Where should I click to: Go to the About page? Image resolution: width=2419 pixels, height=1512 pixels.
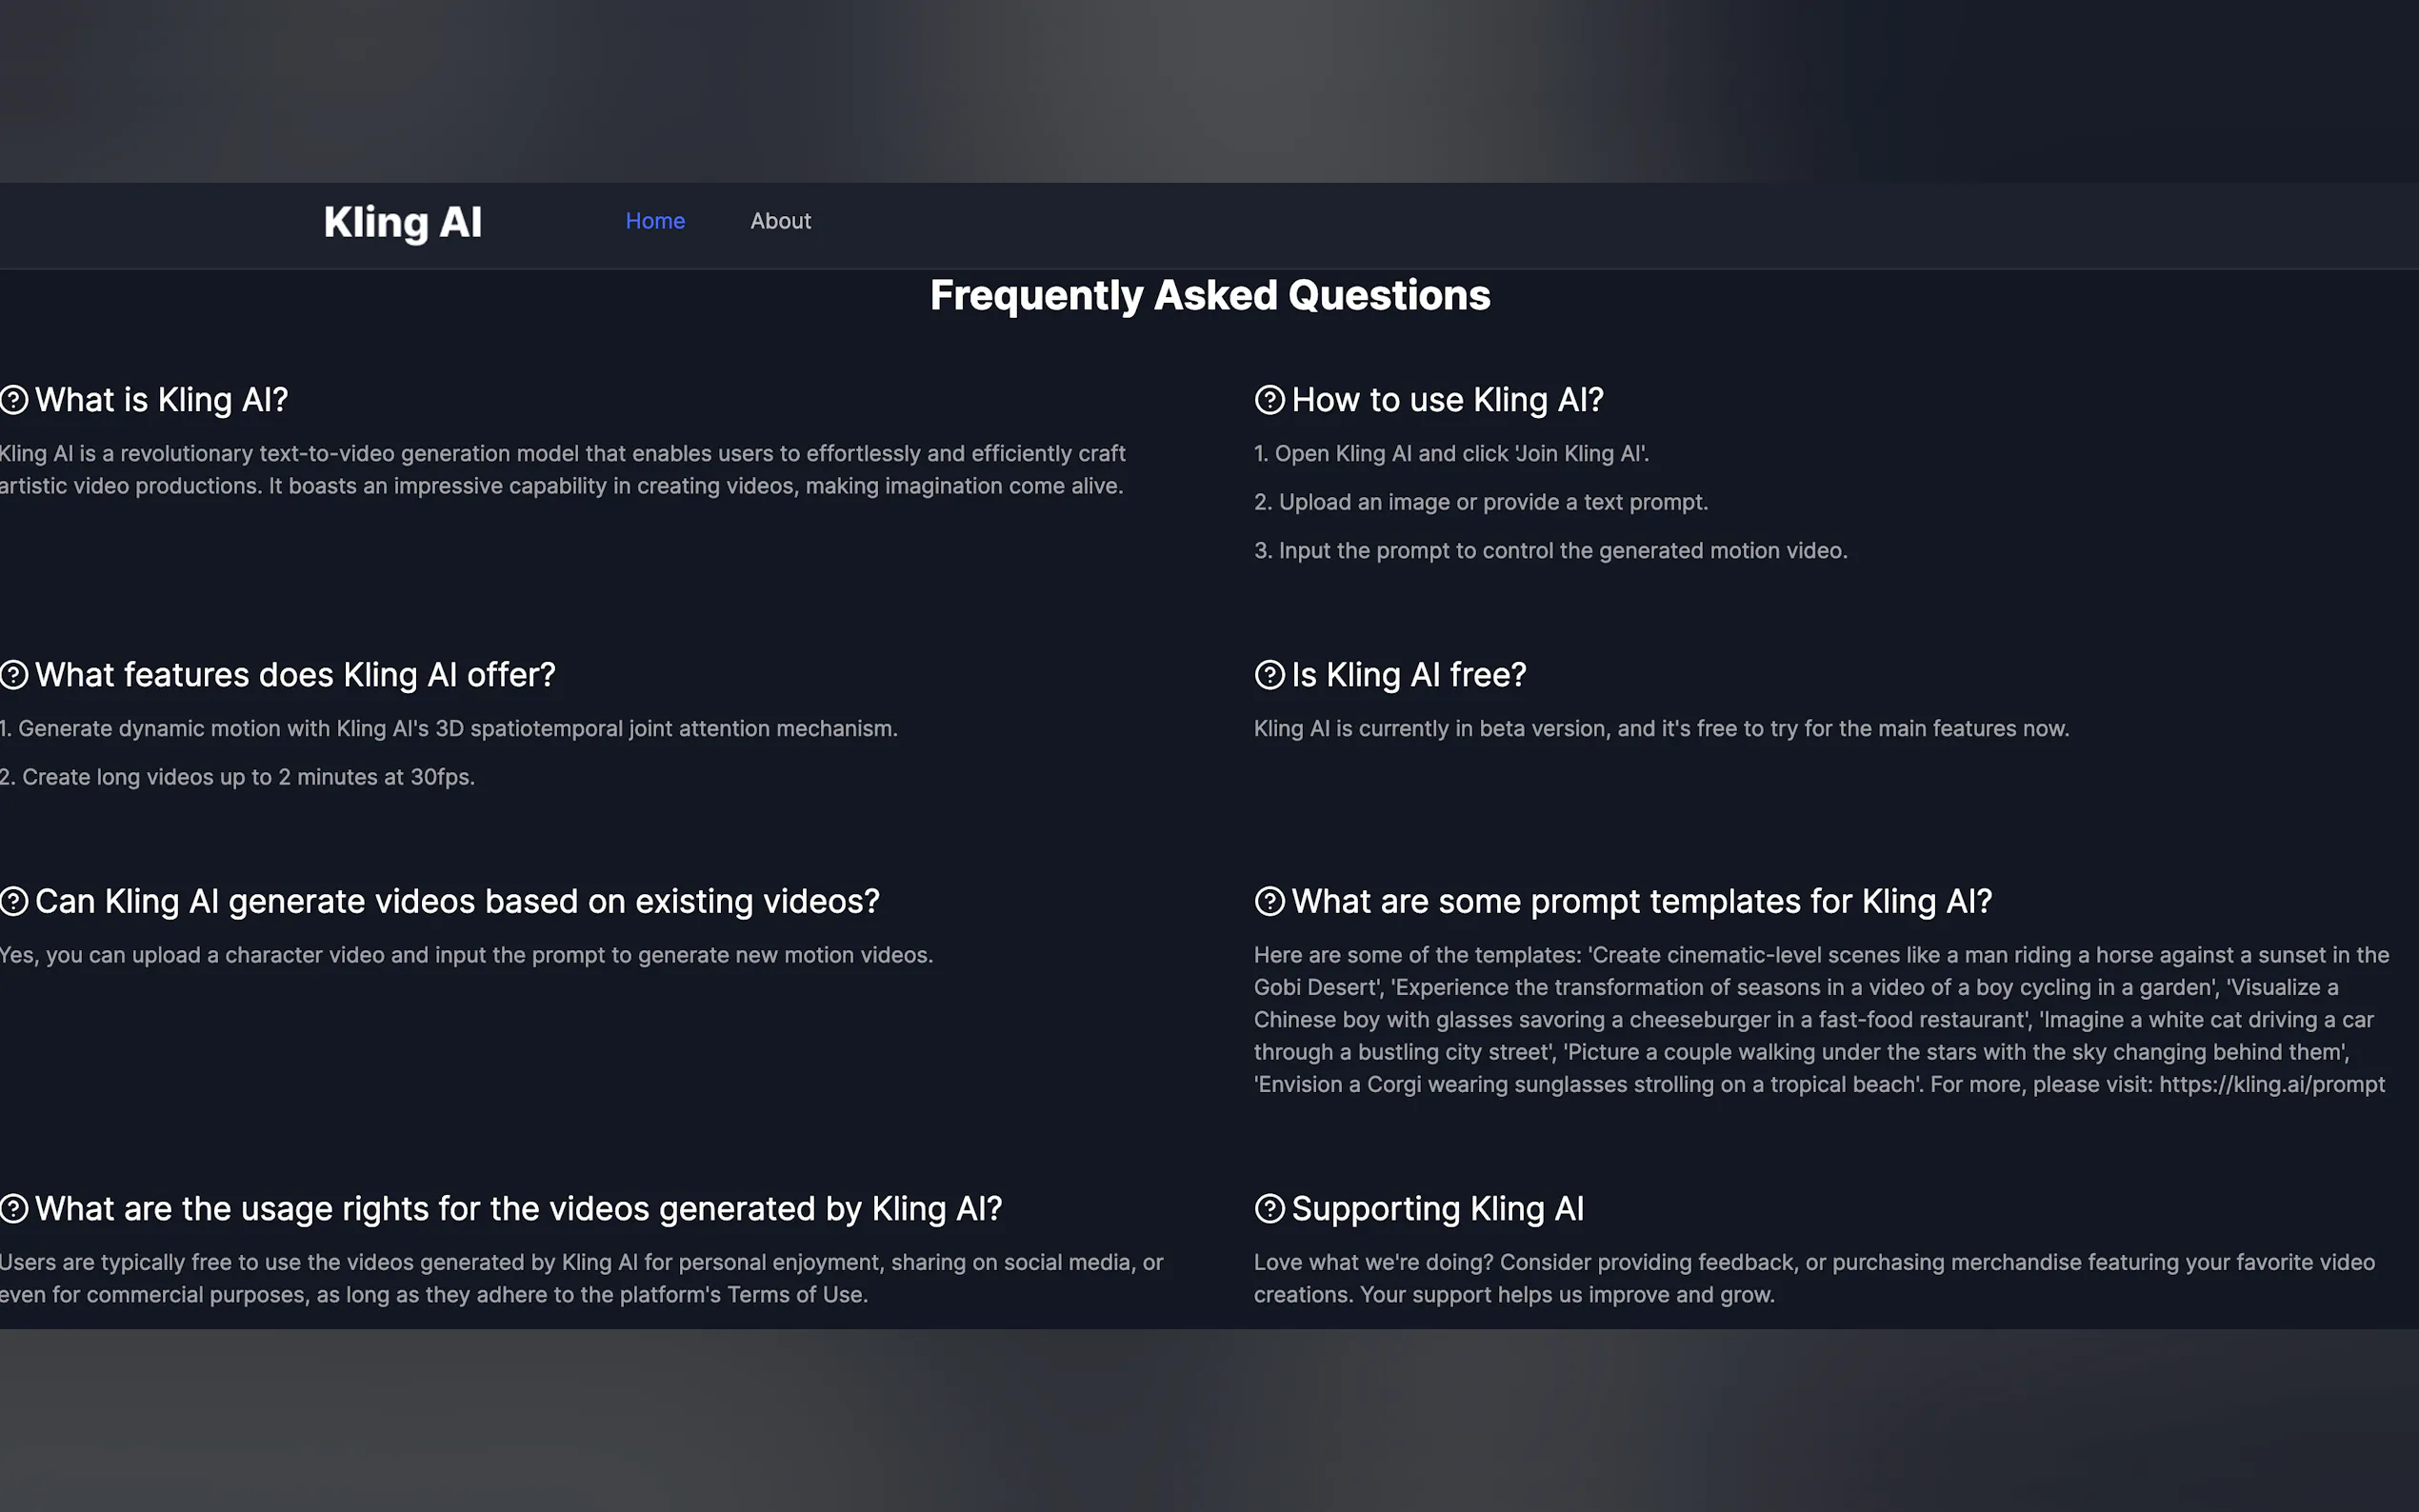point(780,221)
